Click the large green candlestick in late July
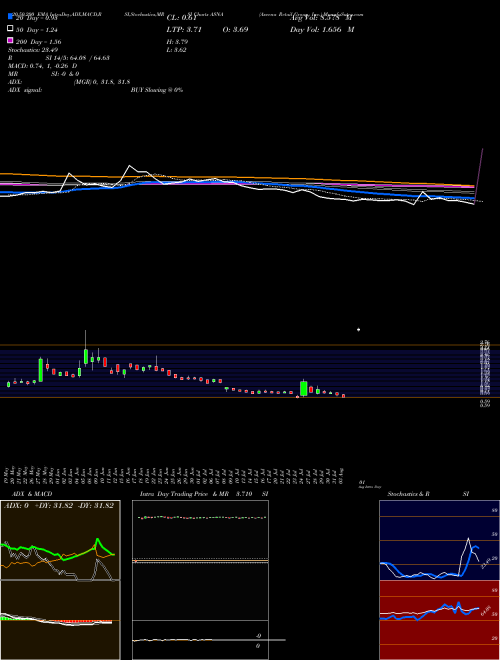The image size is (500, 660). point(303,389)
